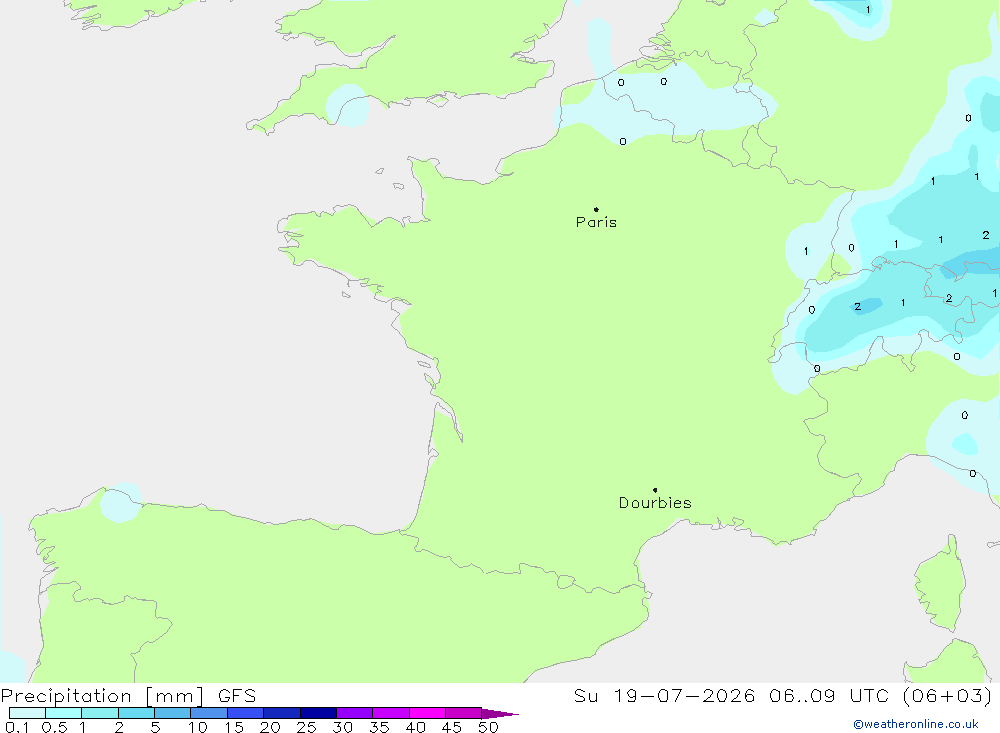The image size is (1000, 733).
Task: Click the '30' legend scale label
Action: click(x=343, y=727)
